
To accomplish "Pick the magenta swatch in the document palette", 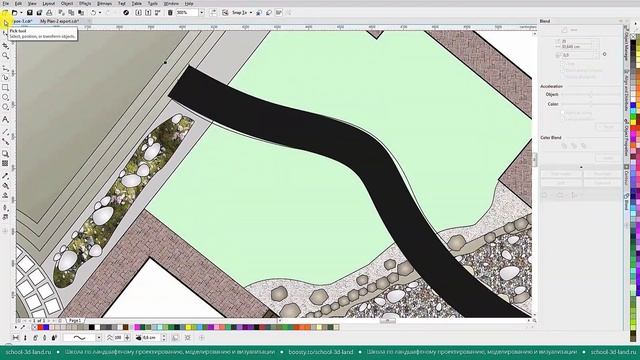I will point(137,327).
